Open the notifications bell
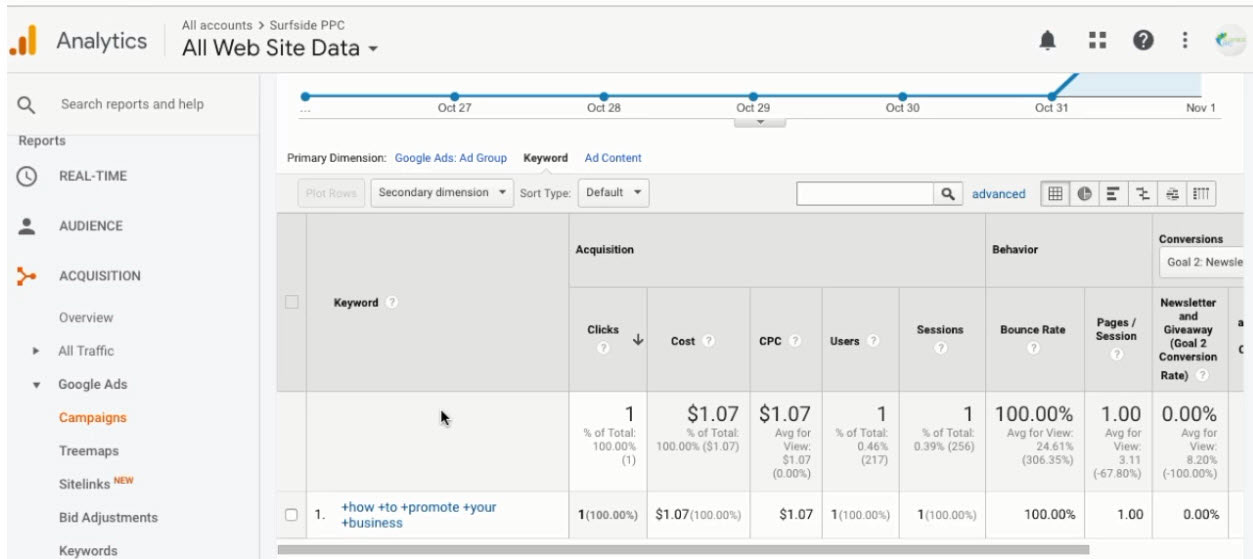 click(x=1048, y=41)
